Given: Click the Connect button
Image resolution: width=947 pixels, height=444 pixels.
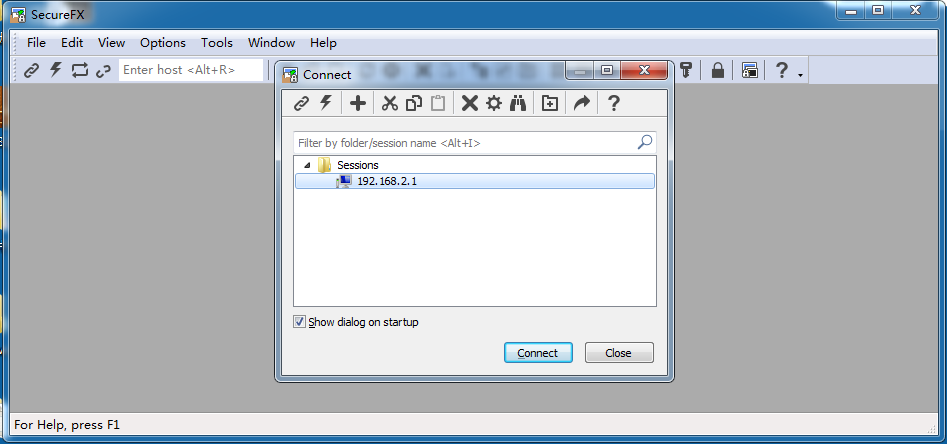Looking at the screenshot, I should click(x=538, y=353).
